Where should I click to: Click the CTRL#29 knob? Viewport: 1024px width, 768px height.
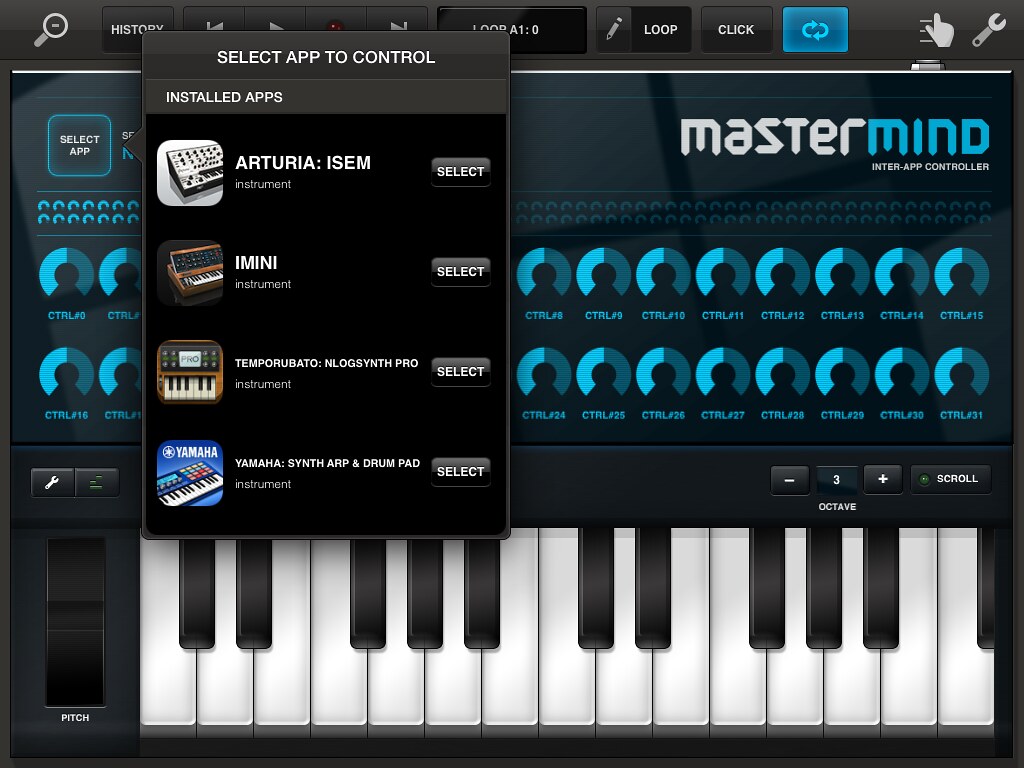click(842, 374)
